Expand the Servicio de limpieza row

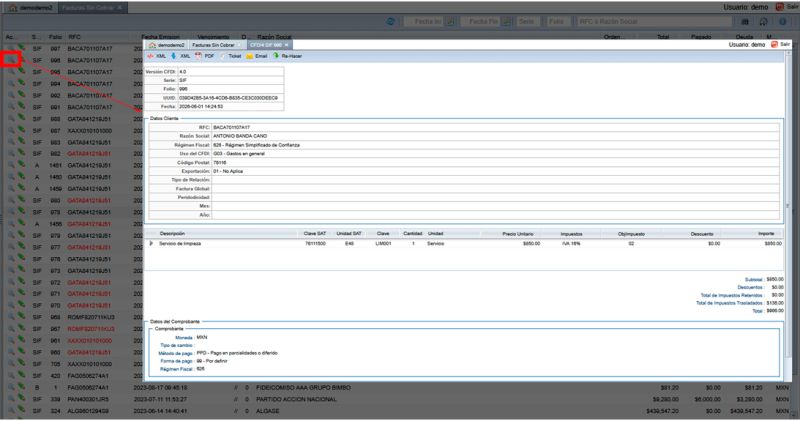(151, 243)
